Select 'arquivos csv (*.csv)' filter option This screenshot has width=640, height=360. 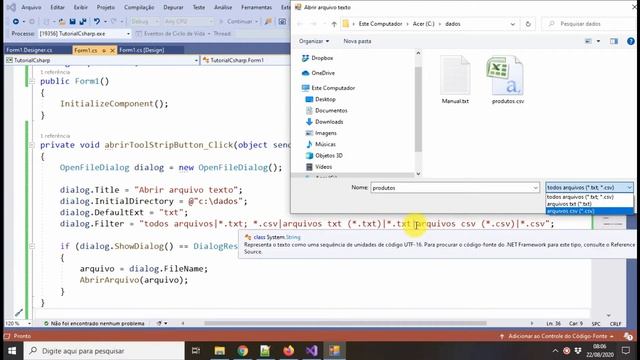tap(589, 211)
